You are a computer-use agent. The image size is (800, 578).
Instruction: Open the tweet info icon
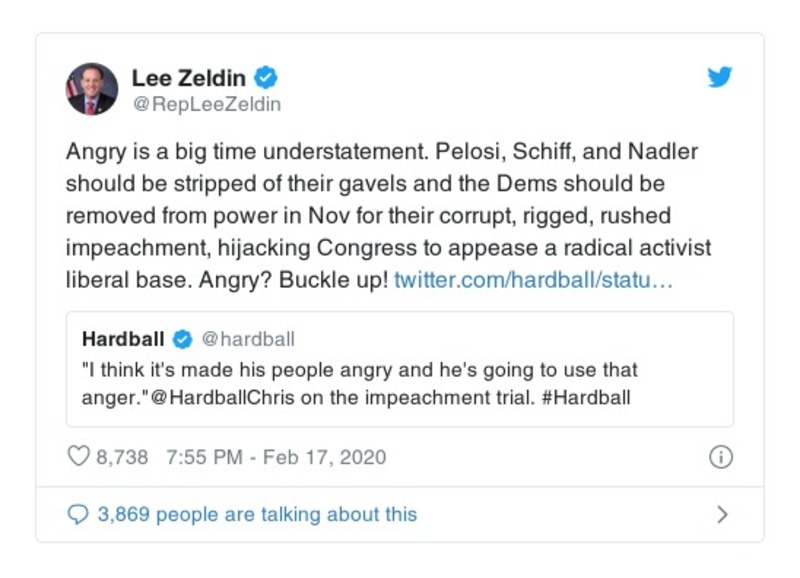click(720, 457)
